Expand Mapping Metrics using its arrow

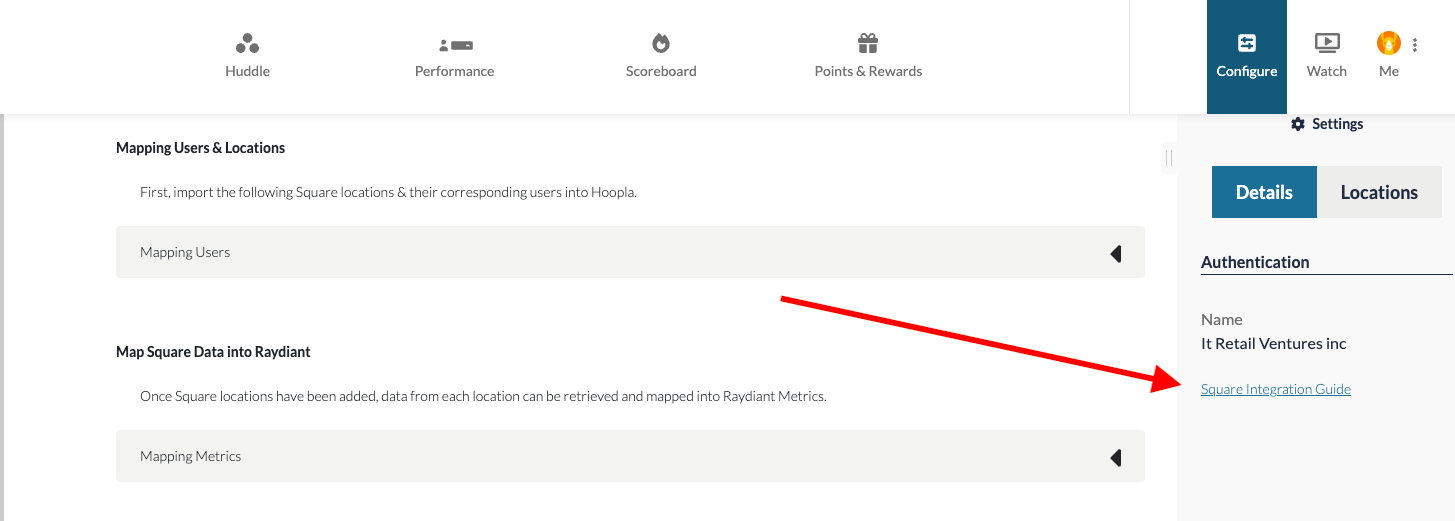coord(1116,457)
